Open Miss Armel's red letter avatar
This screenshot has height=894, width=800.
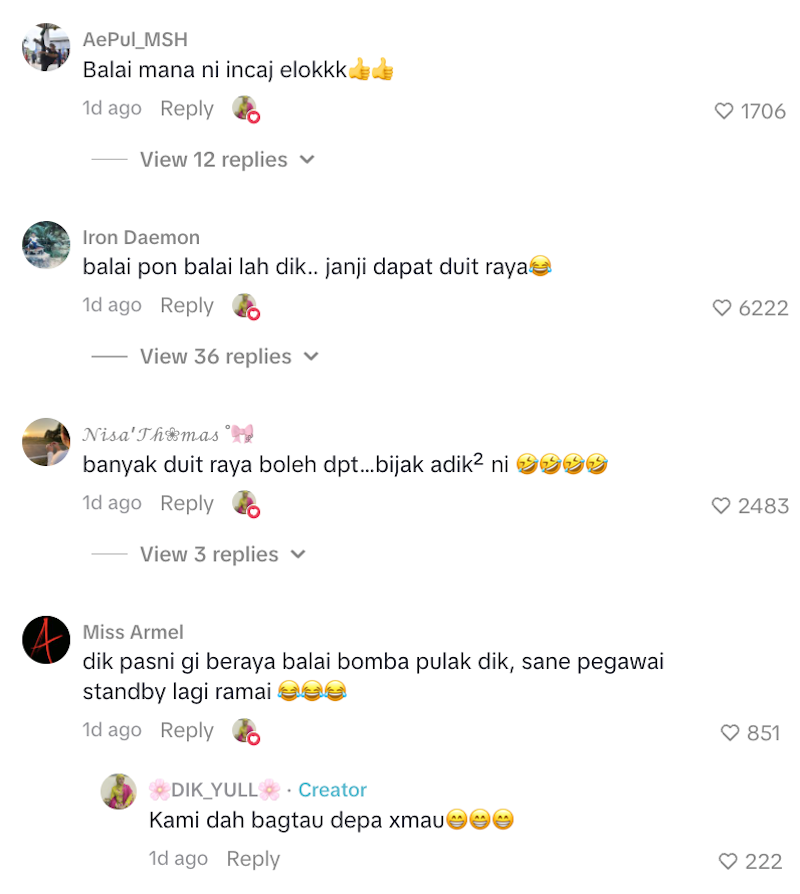tap(46, 640)
